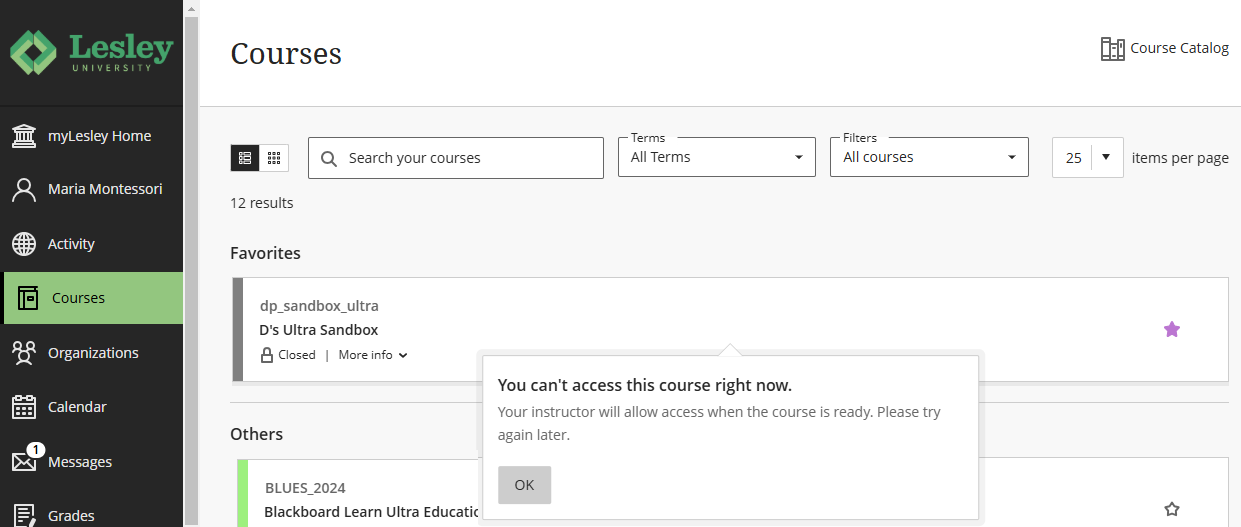The height and width of the screenshot is (527, 1241).
Task: Open Grades in the sidebar
Action: coord(92,515)
